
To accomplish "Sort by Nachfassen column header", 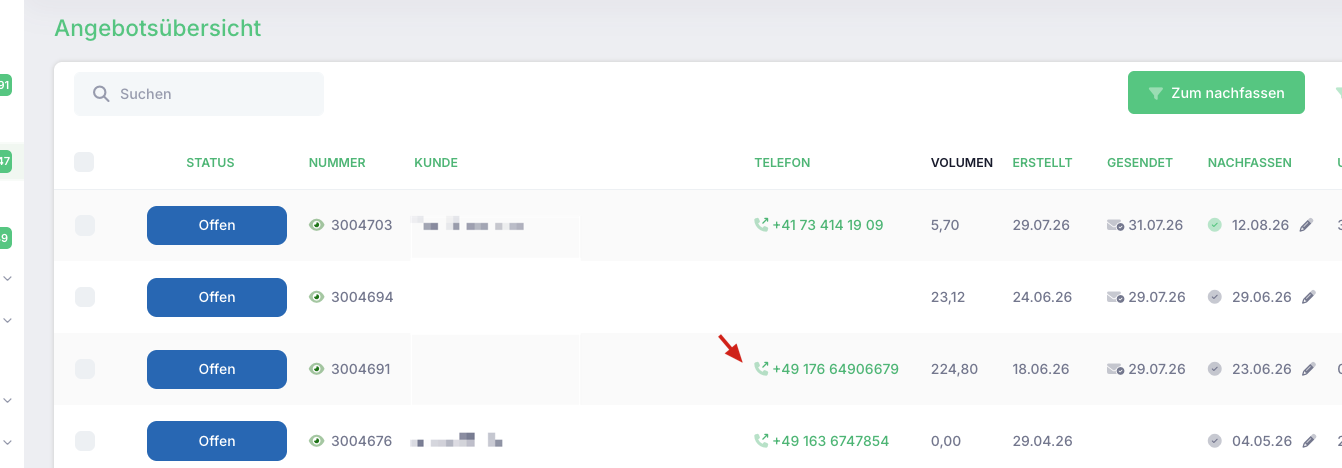I will (1250, 163).
